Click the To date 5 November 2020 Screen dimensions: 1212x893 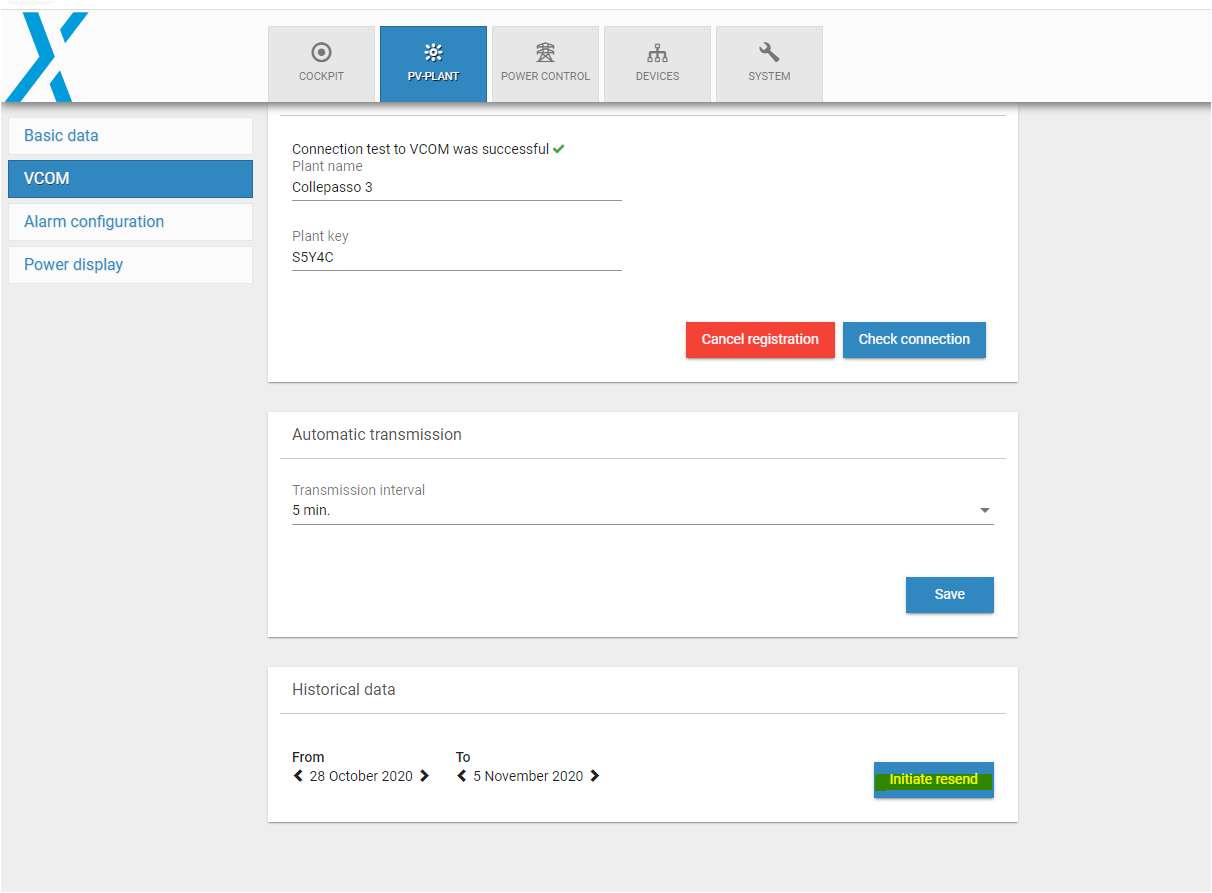pyautogui.click(x=528, y=776)
